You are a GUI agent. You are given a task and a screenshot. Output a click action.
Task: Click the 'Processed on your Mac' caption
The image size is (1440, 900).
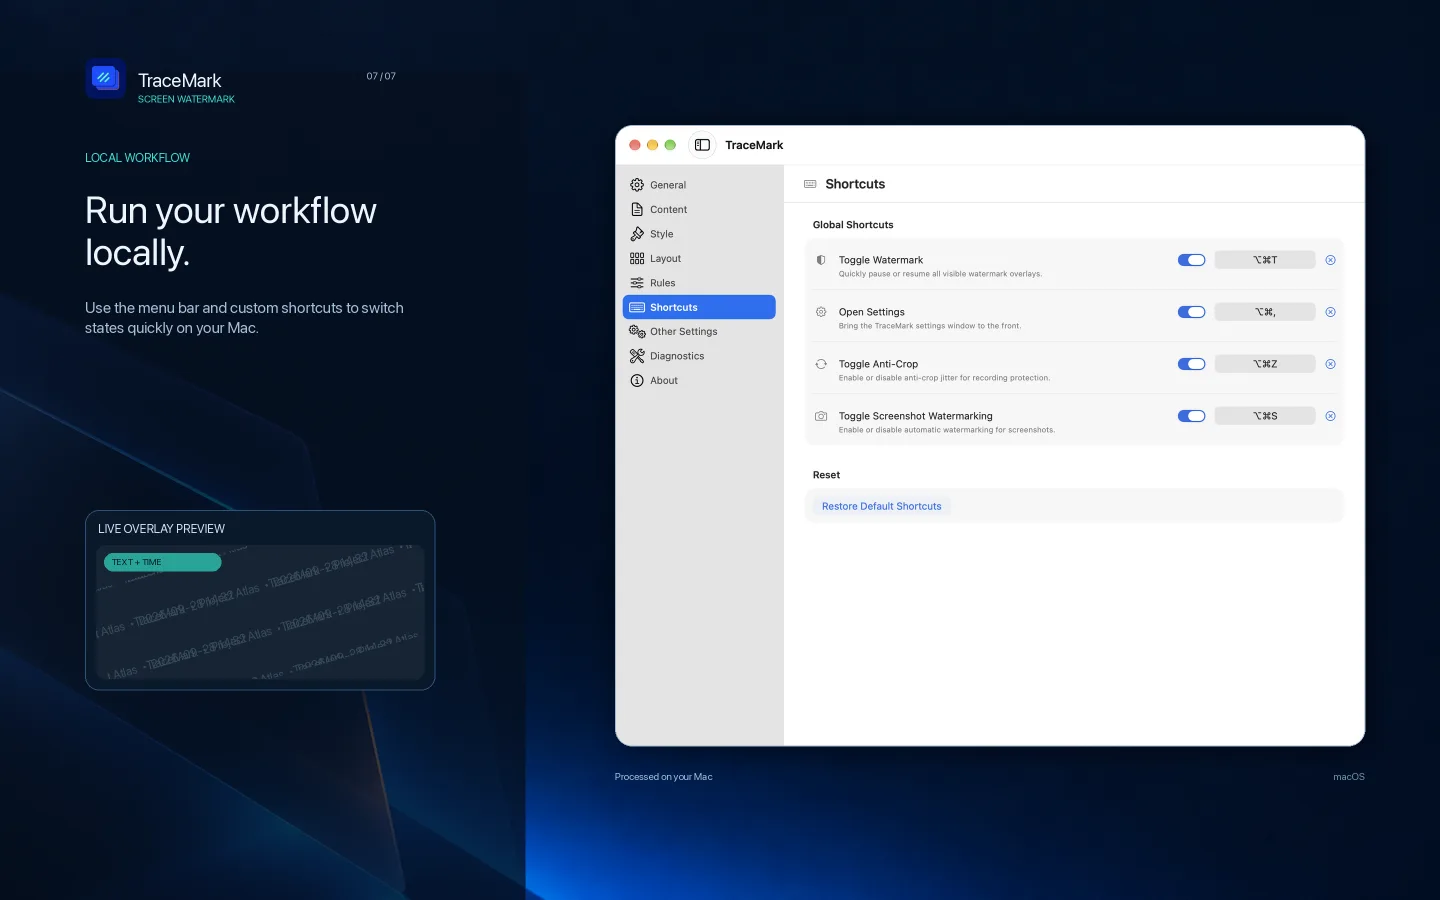coord(663,777)
